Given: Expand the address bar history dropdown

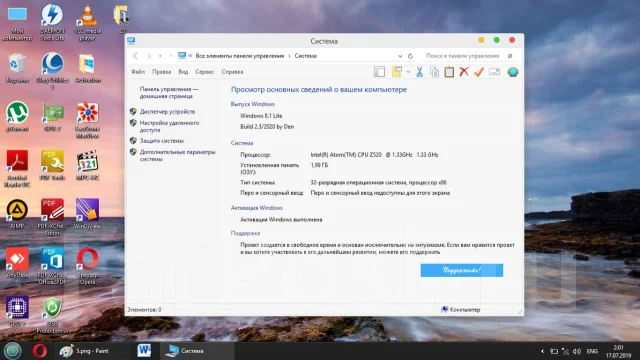Looking at the screenshot, I should [400, 56].
